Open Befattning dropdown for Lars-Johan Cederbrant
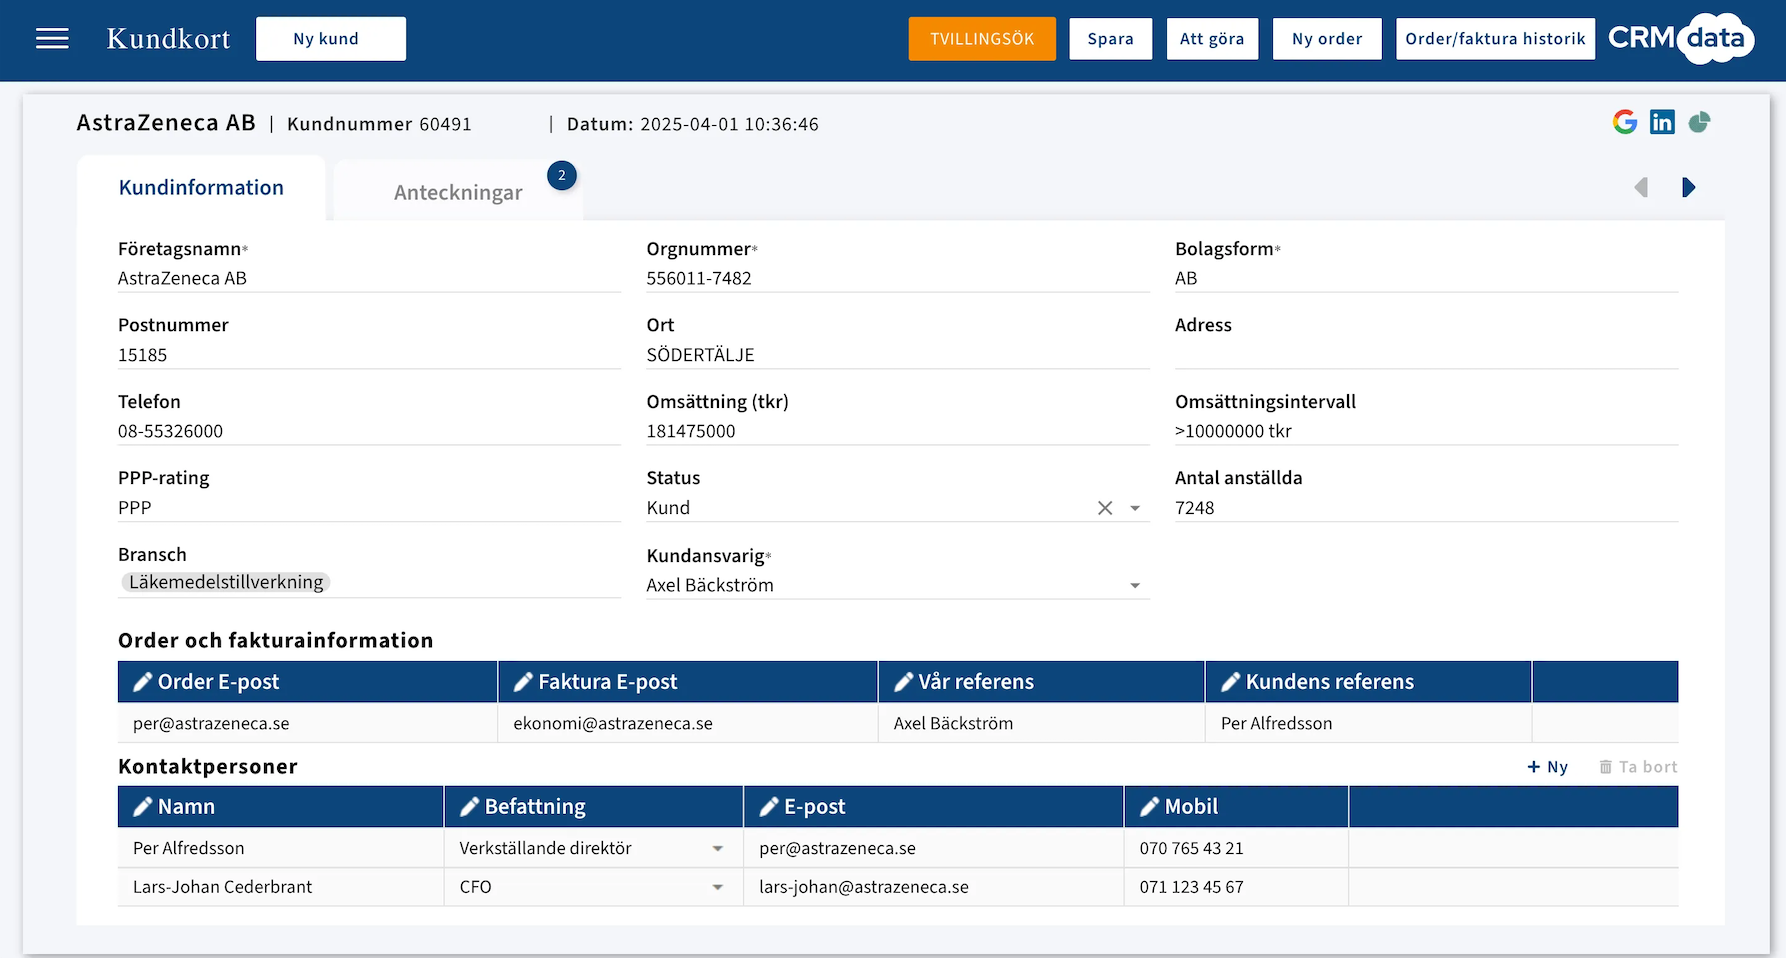The height and width of the screenshot is (958, 1786). tap(718, 888)
